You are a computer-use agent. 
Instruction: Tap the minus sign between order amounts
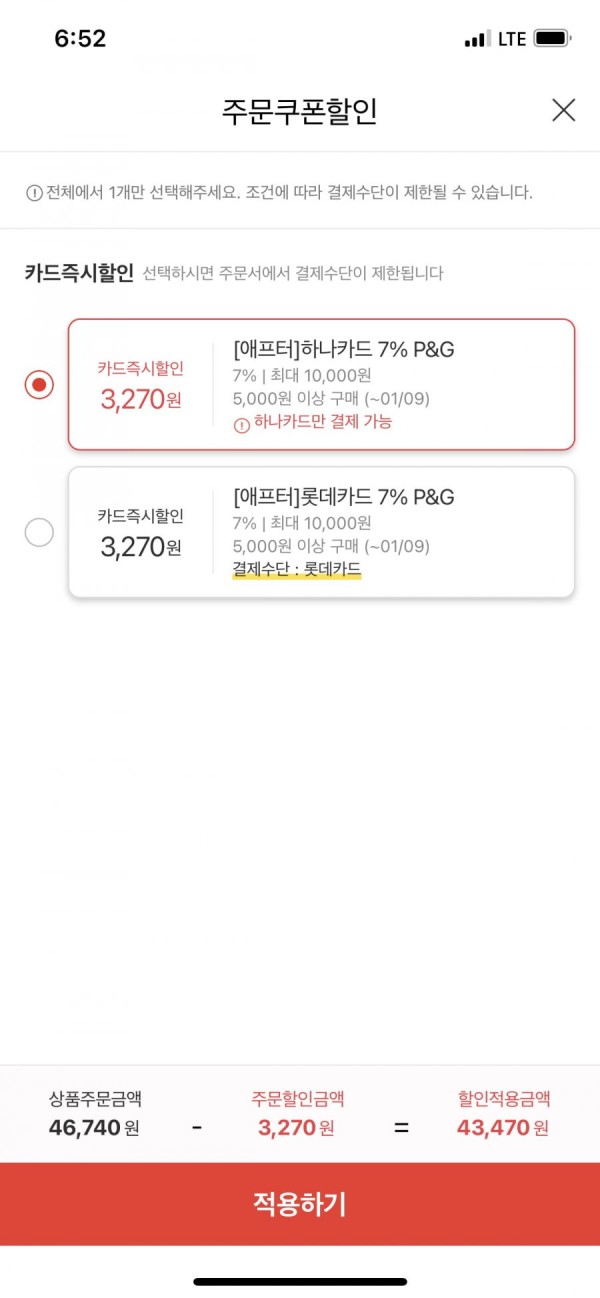click(196, 1128)
